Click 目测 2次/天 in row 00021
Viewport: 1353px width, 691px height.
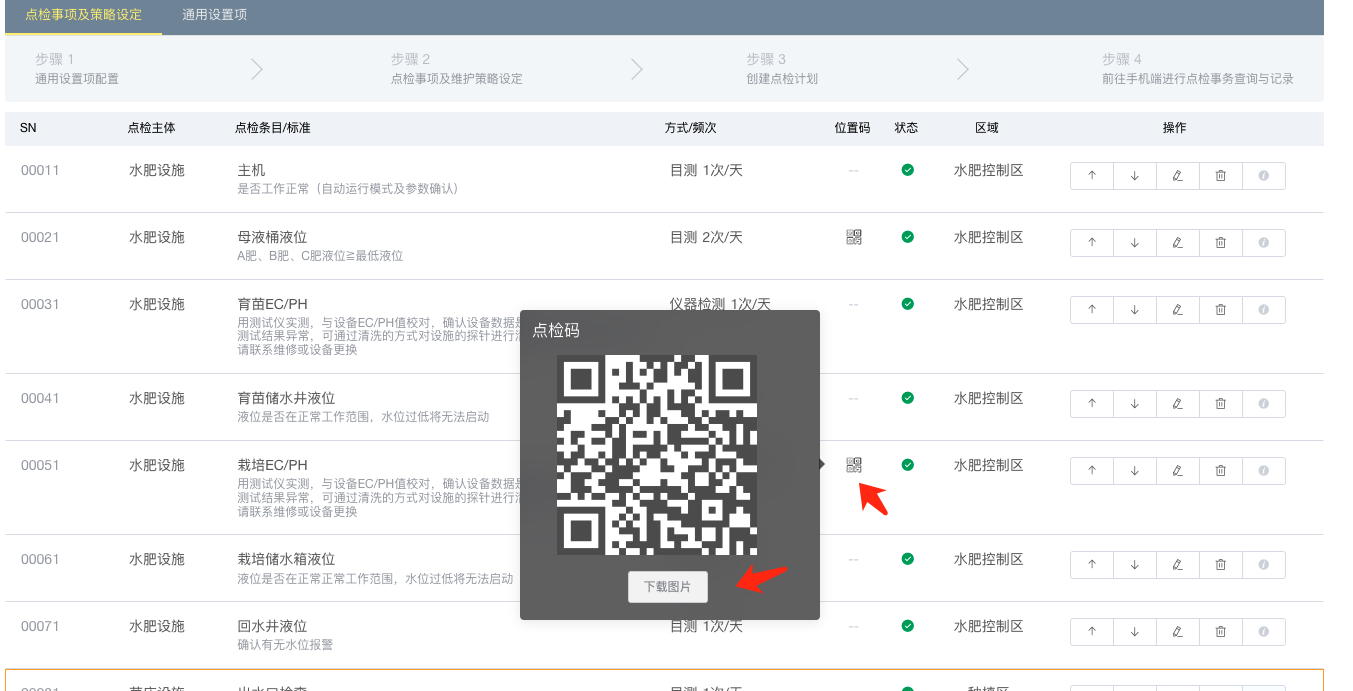click(706, 237)
